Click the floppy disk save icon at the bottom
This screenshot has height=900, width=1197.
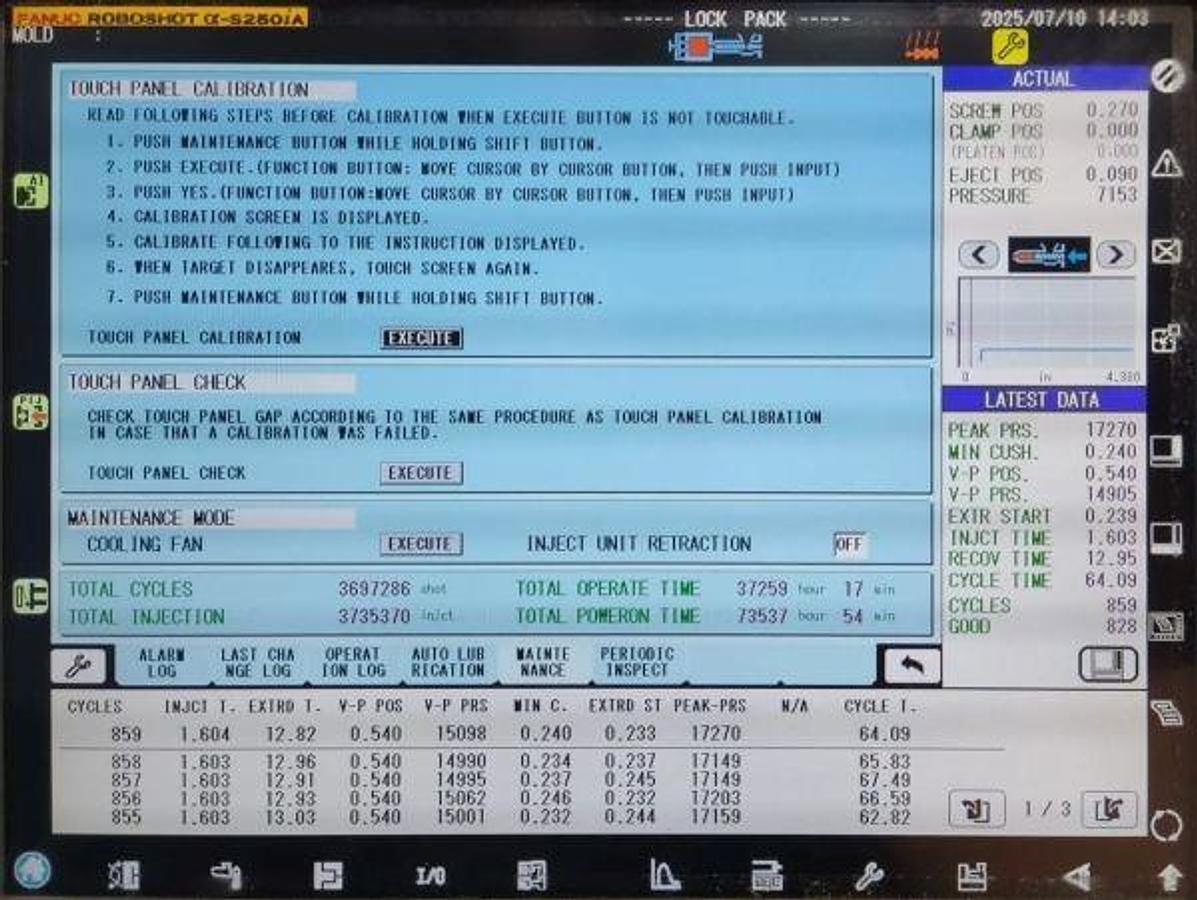point(972,877)
